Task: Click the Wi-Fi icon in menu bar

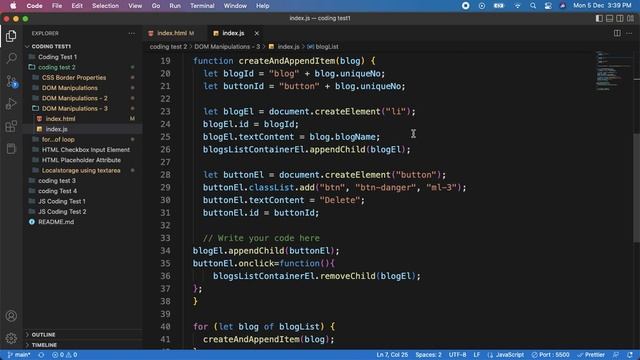Action: point(517,6)
